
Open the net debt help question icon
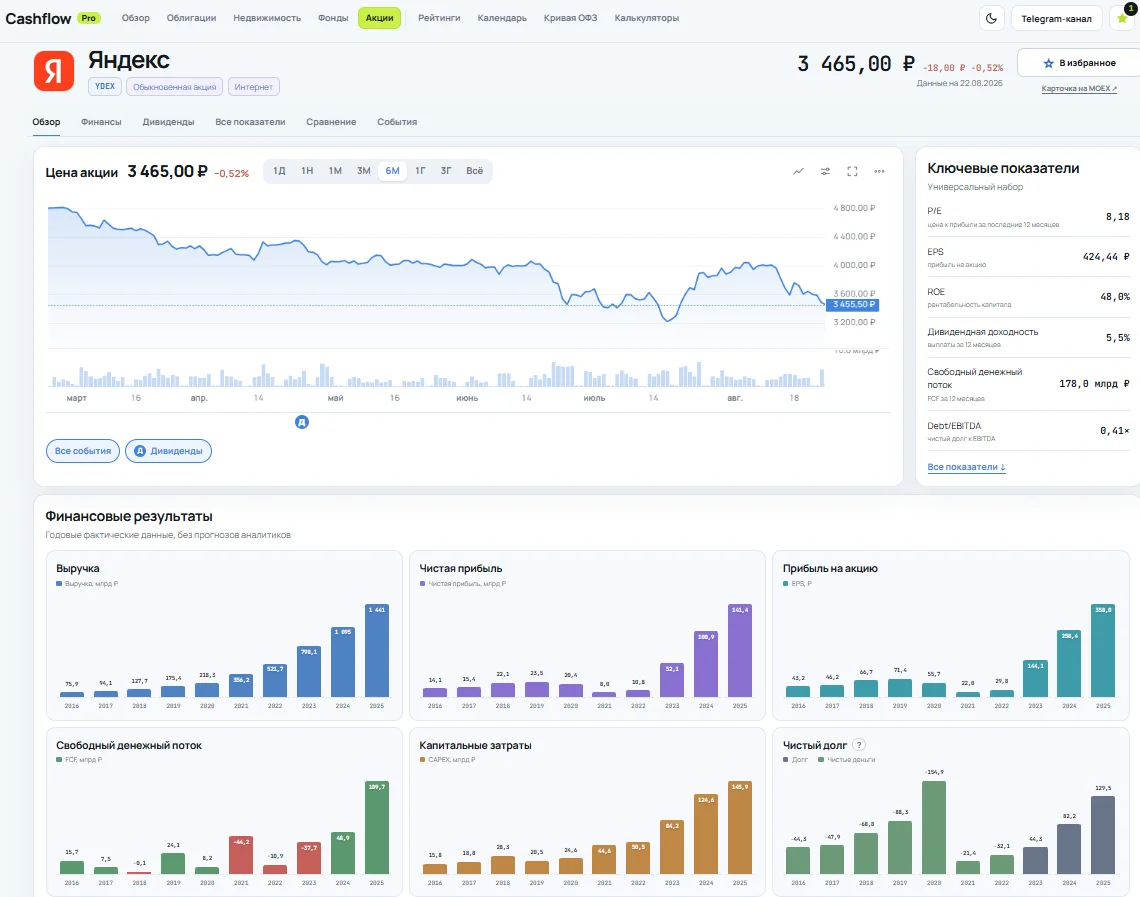click(859, 745)
